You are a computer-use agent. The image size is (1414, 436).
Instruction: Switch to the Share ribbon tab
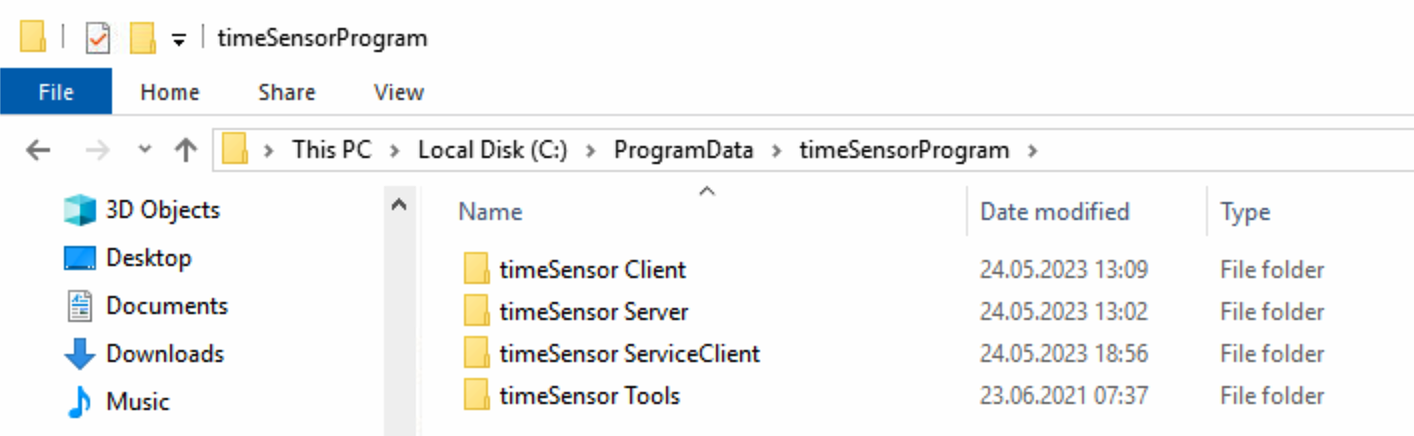coord(287,92)
